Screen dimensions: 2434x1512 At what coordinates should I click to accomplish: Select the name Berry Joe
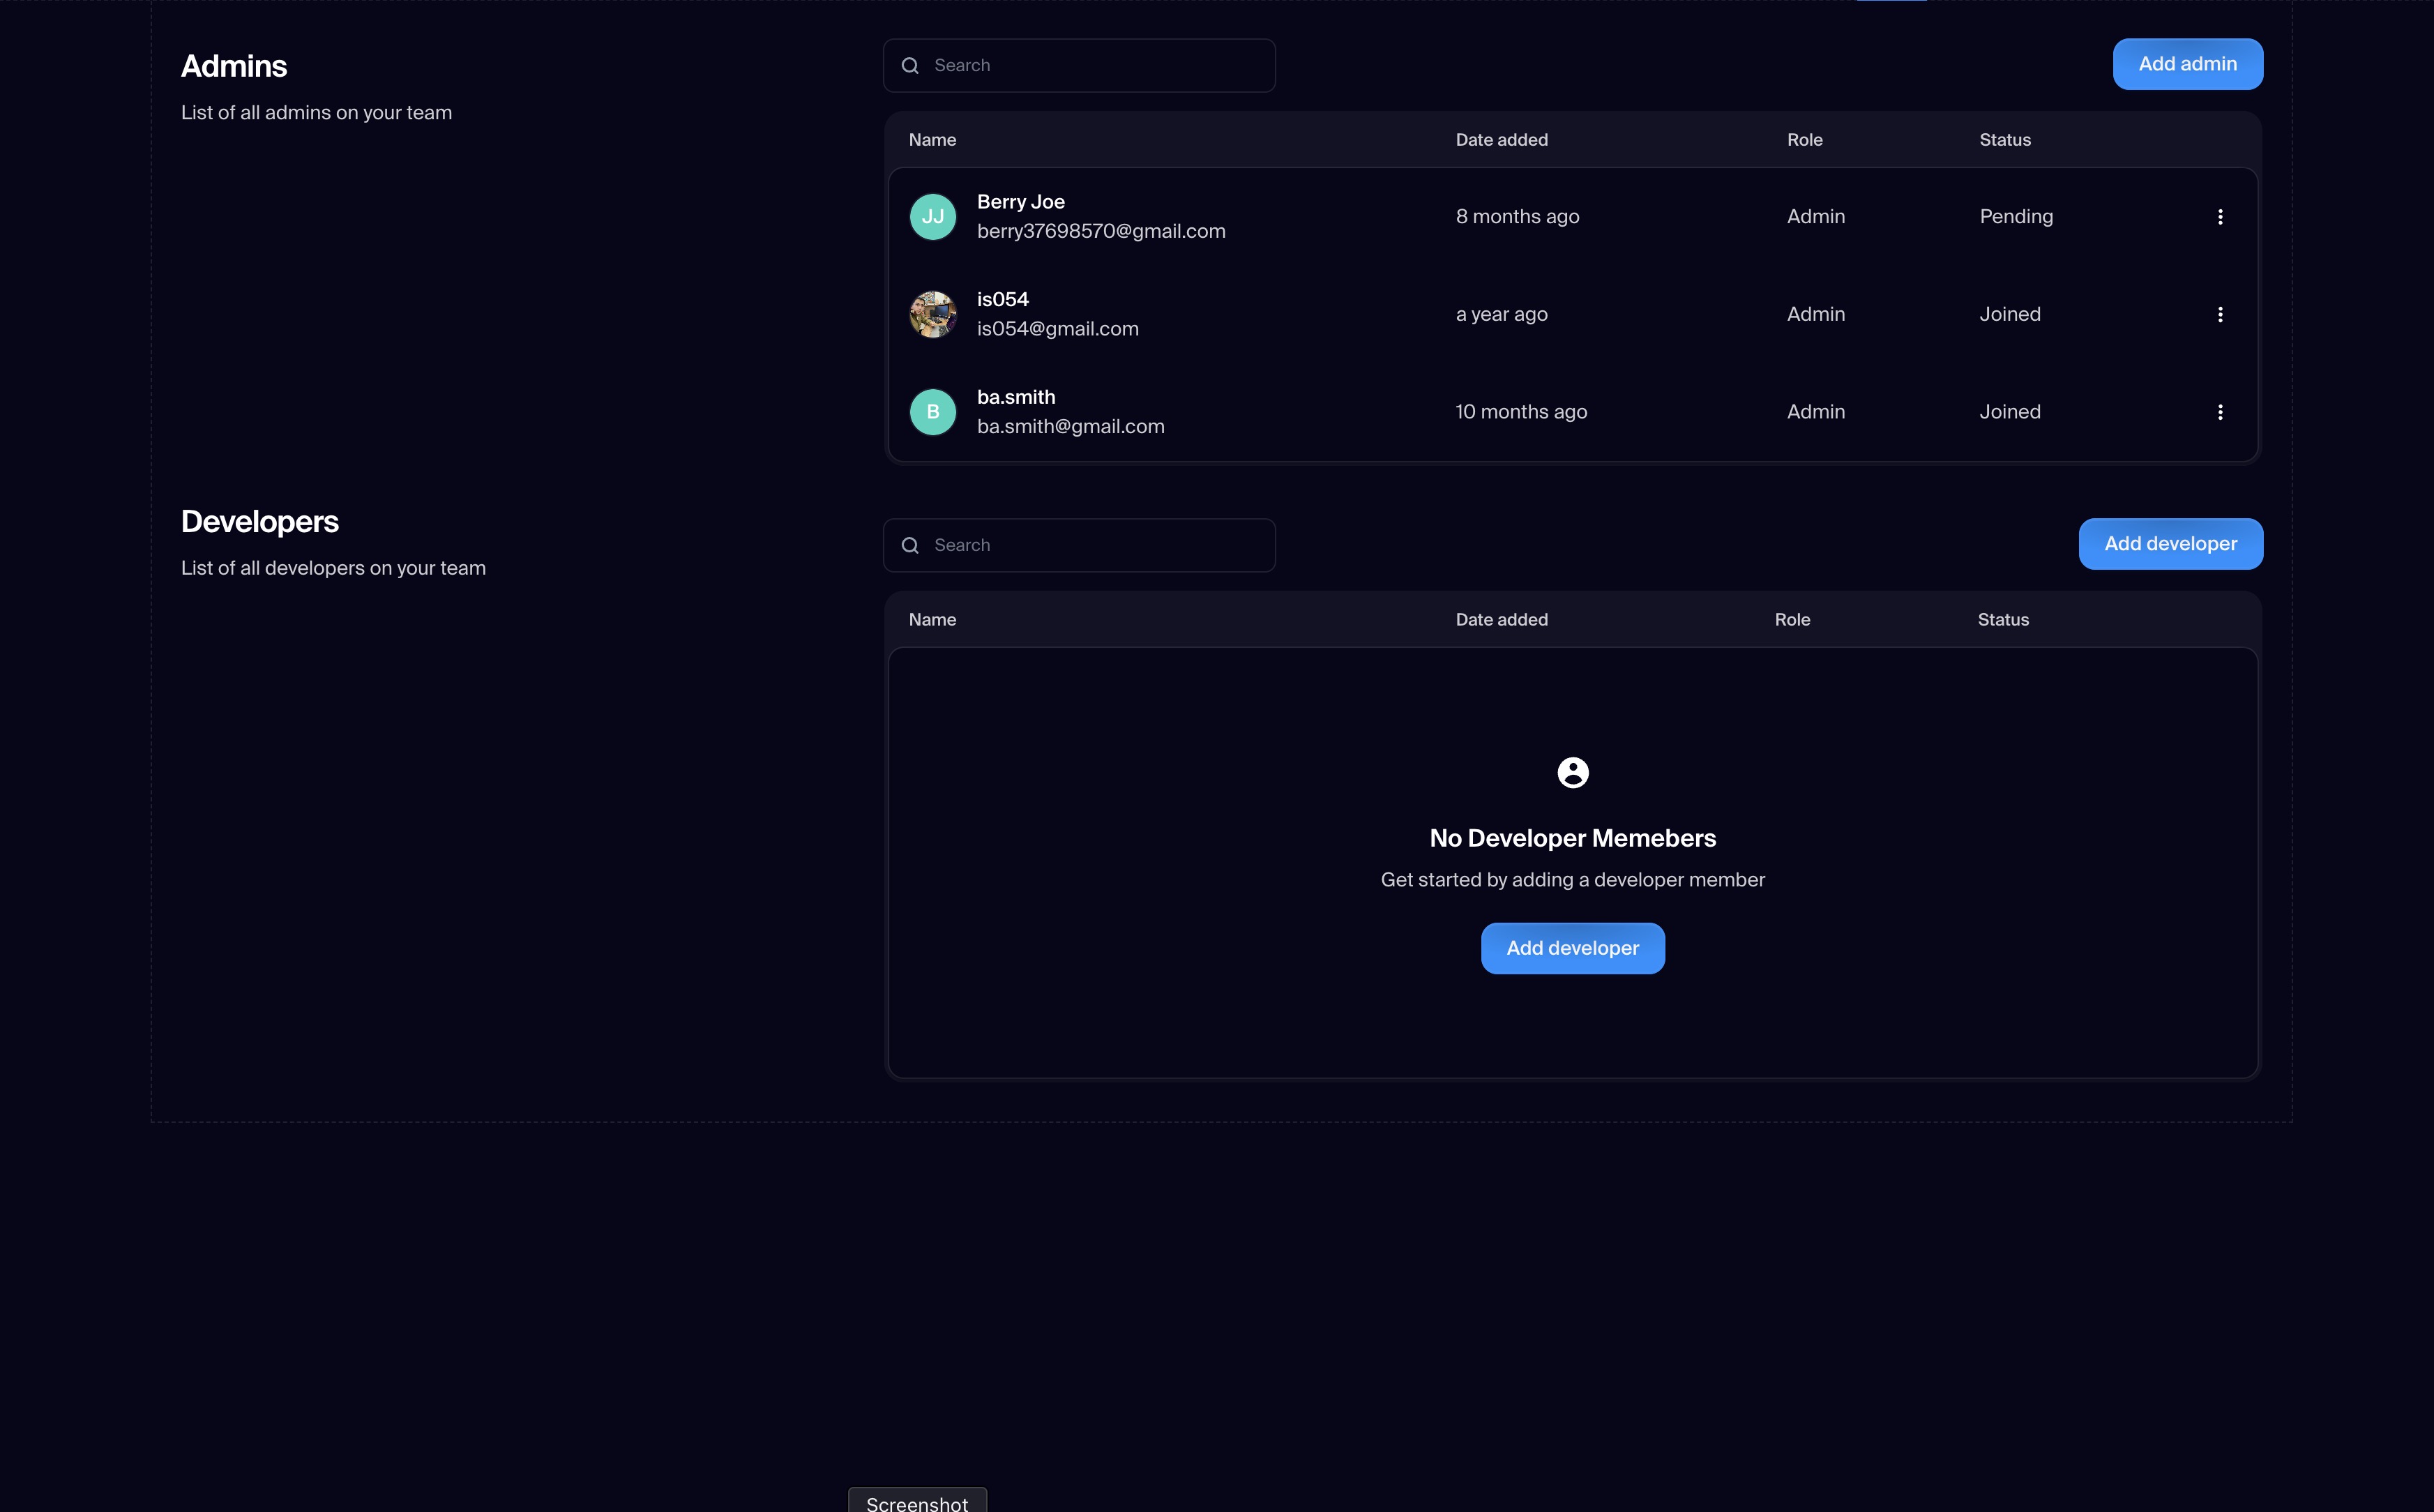pos(1020,202)
